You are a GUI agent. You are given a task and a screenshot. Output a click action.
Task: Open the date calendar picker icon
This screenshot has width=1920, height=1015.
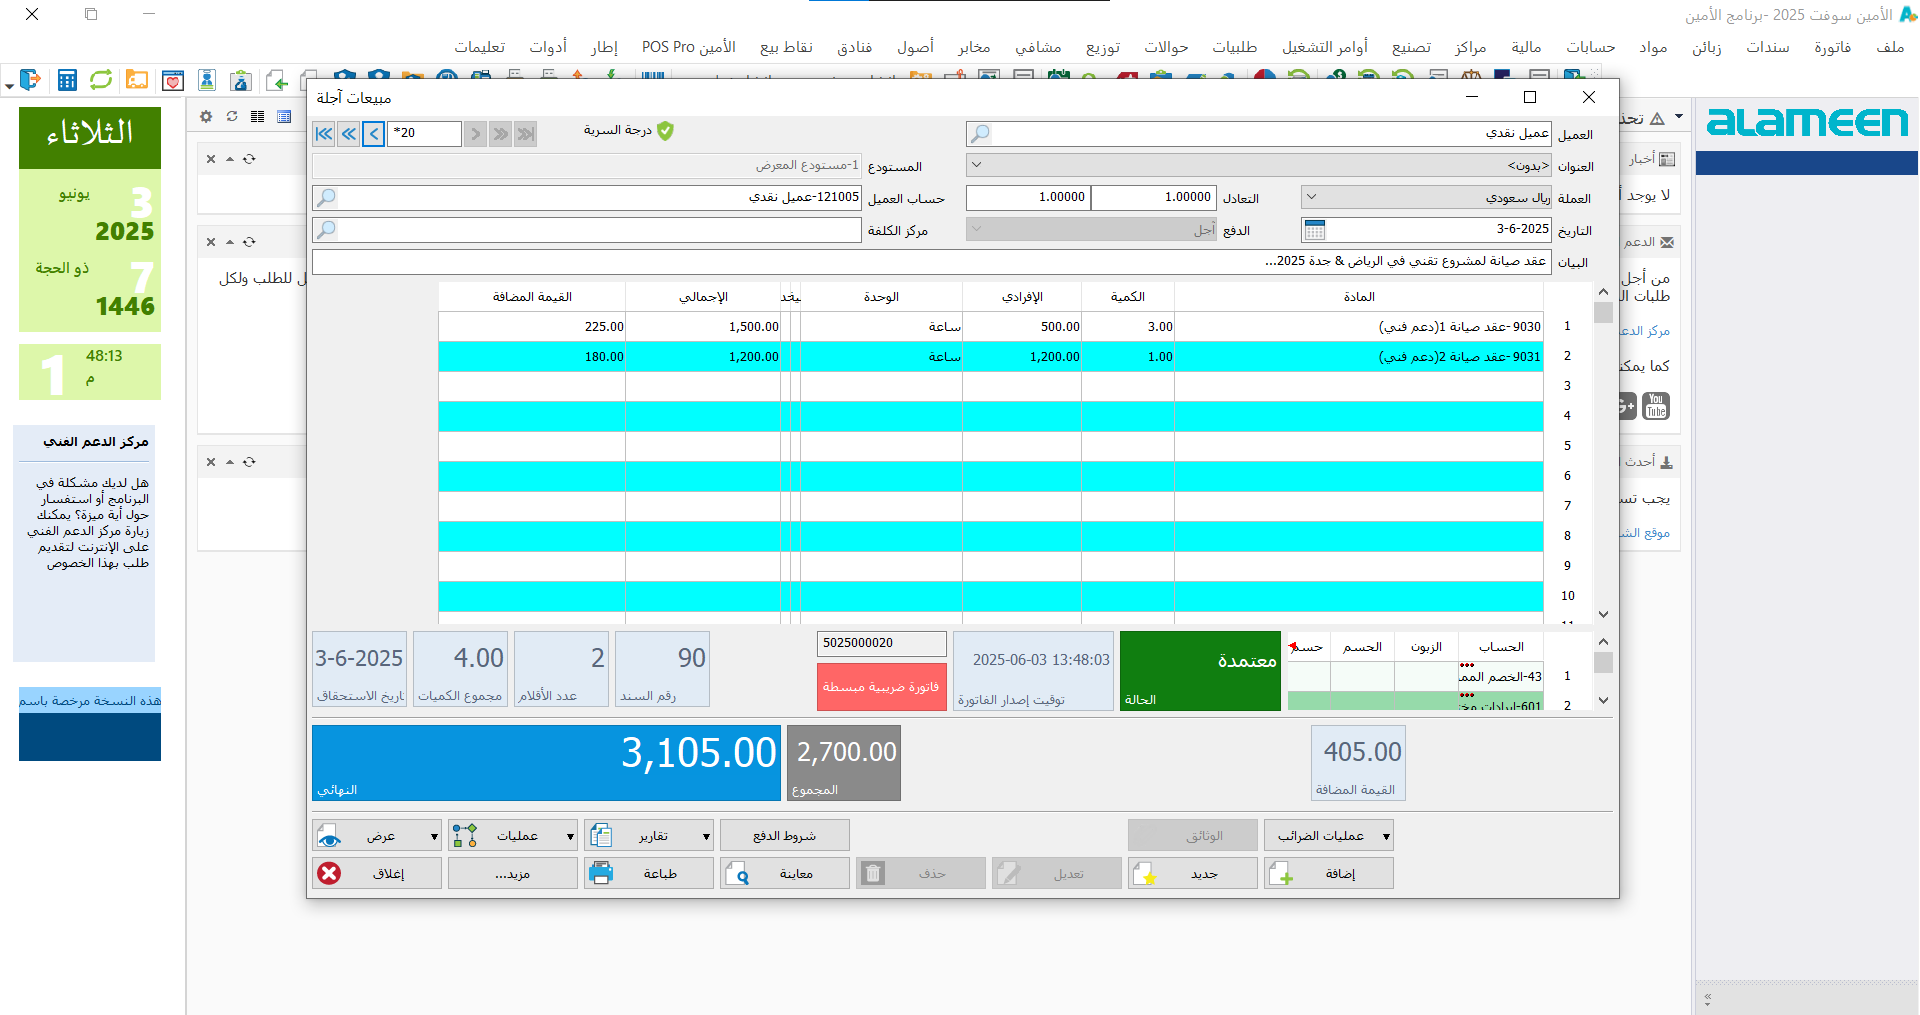[1315, 230]
